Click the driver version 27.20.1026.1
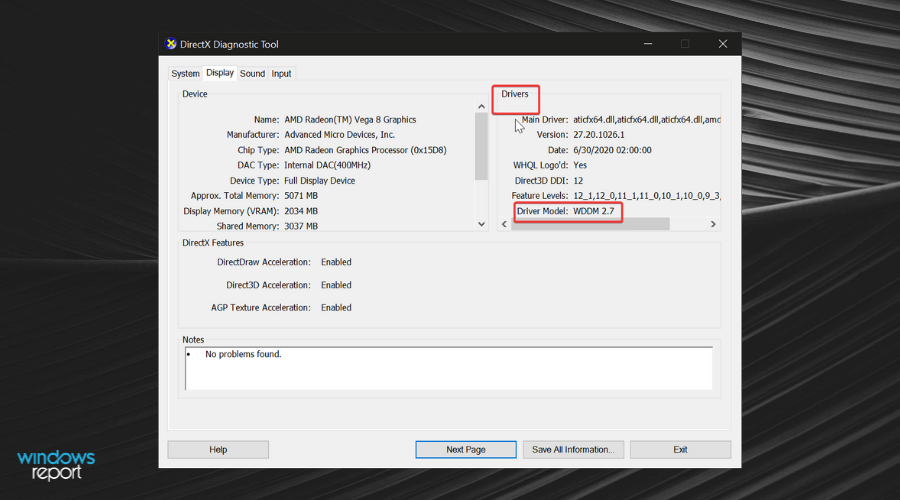This screenshot has height=500, width=900. [x=599, y=134]
